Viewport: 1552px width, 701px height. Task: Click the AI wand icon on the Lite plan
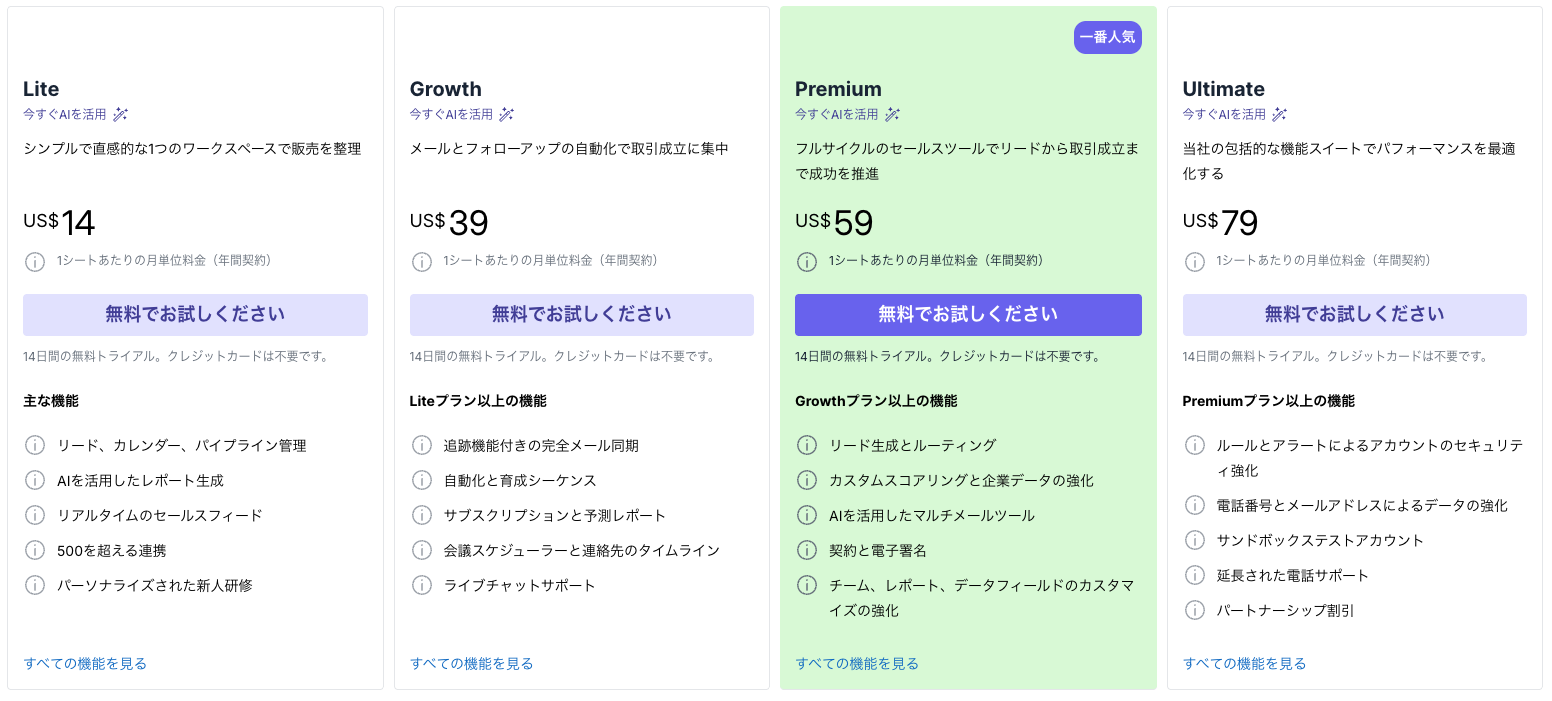tap(122, 114)
